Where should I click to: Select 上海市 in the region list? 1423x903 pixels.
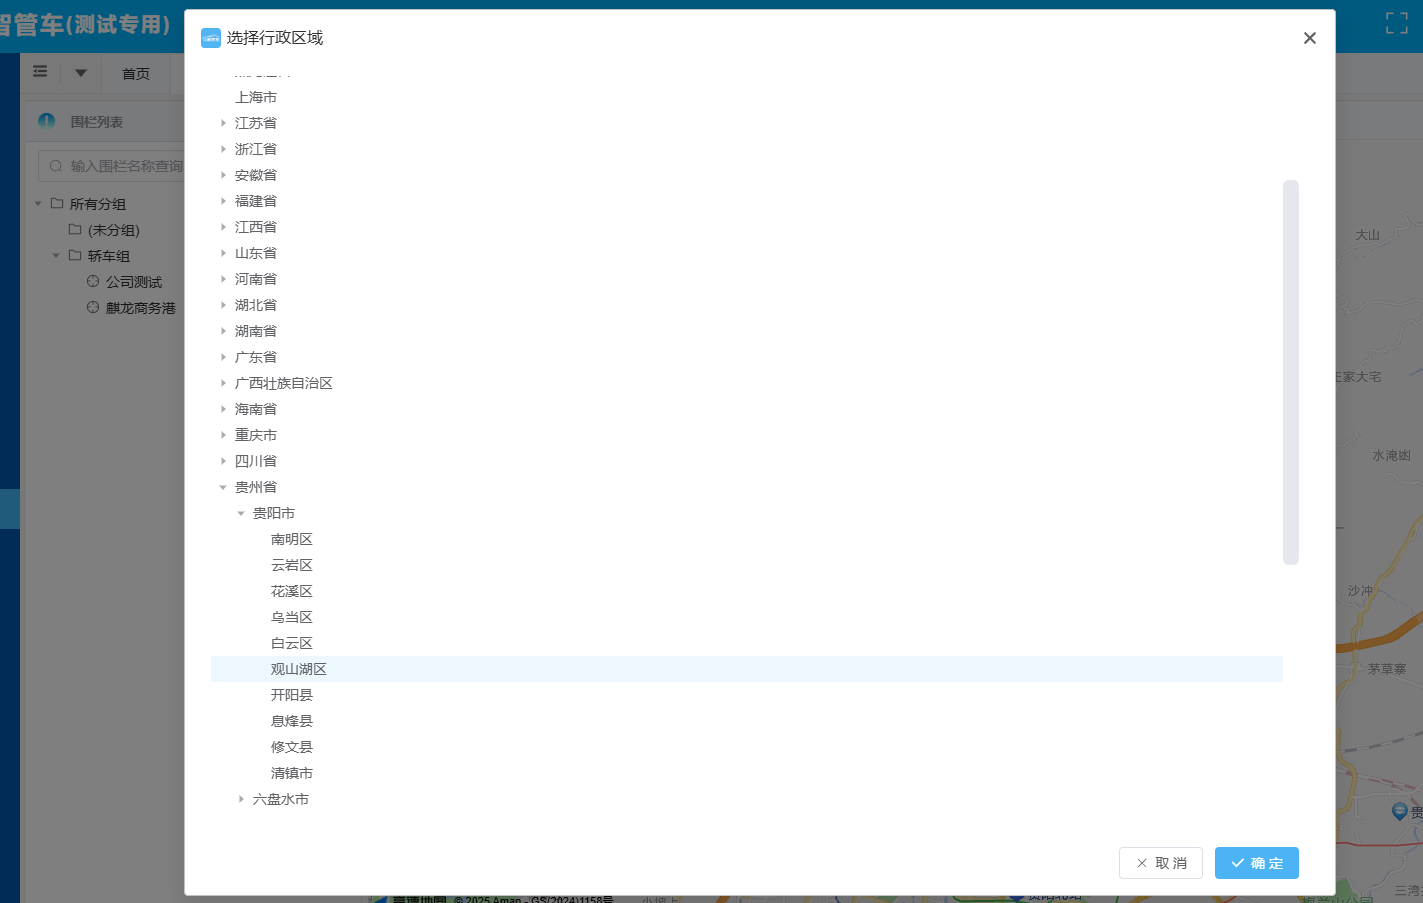click(256, 97)
